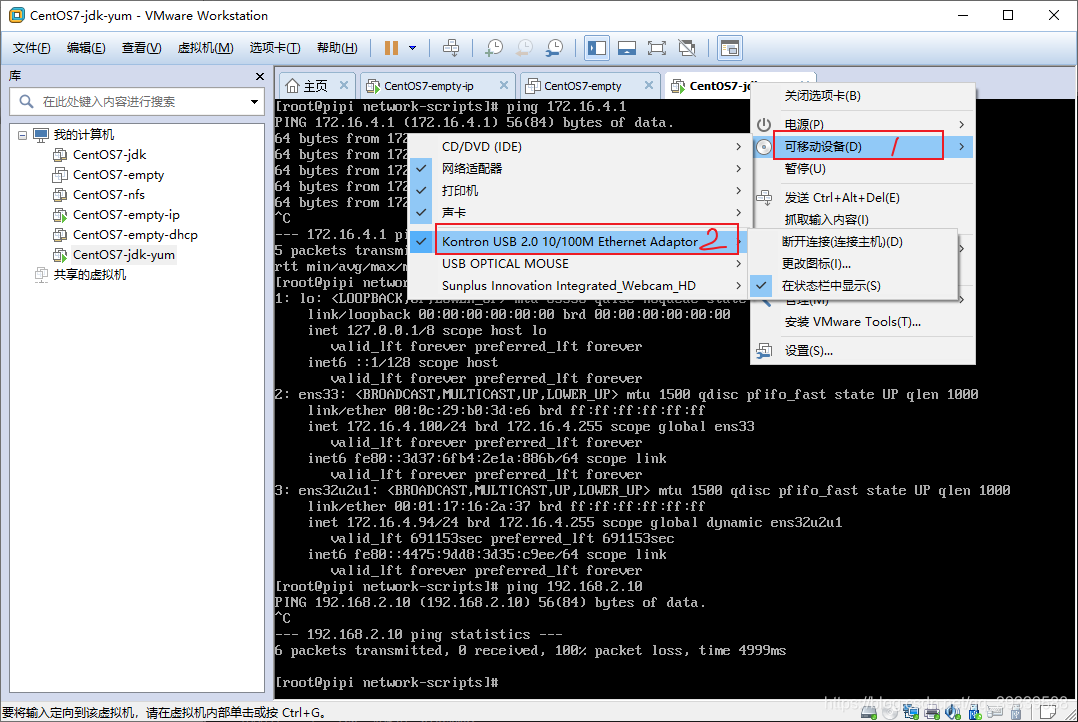Image resolution: width=1078 pixels, height=722 pixels.
Task: Click the orange pause virtual machine button
Action: tap(391, 47)
